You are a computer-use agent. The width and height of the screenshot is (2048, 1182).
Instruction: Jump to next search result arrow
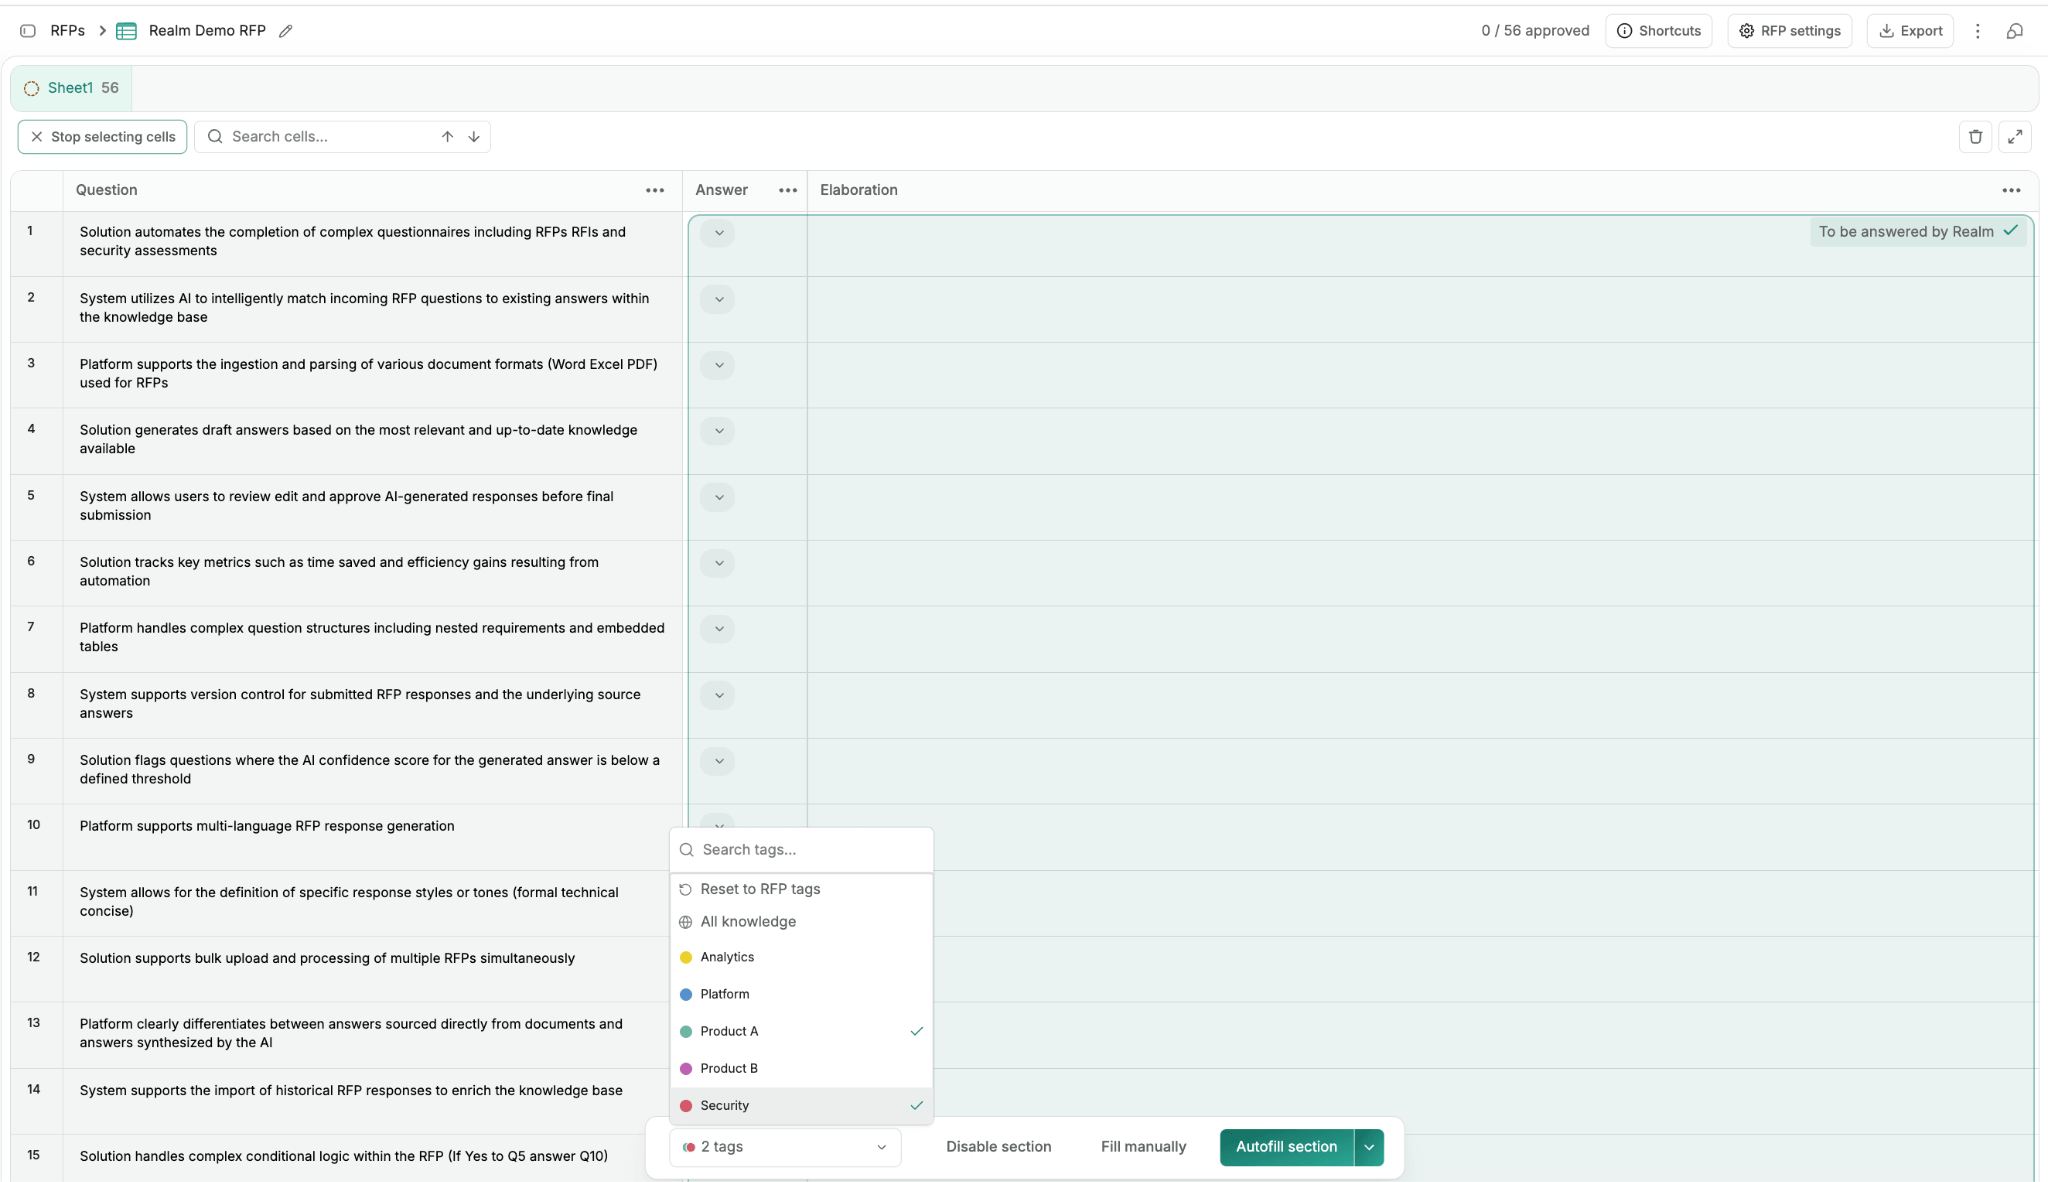click(474, 137)
